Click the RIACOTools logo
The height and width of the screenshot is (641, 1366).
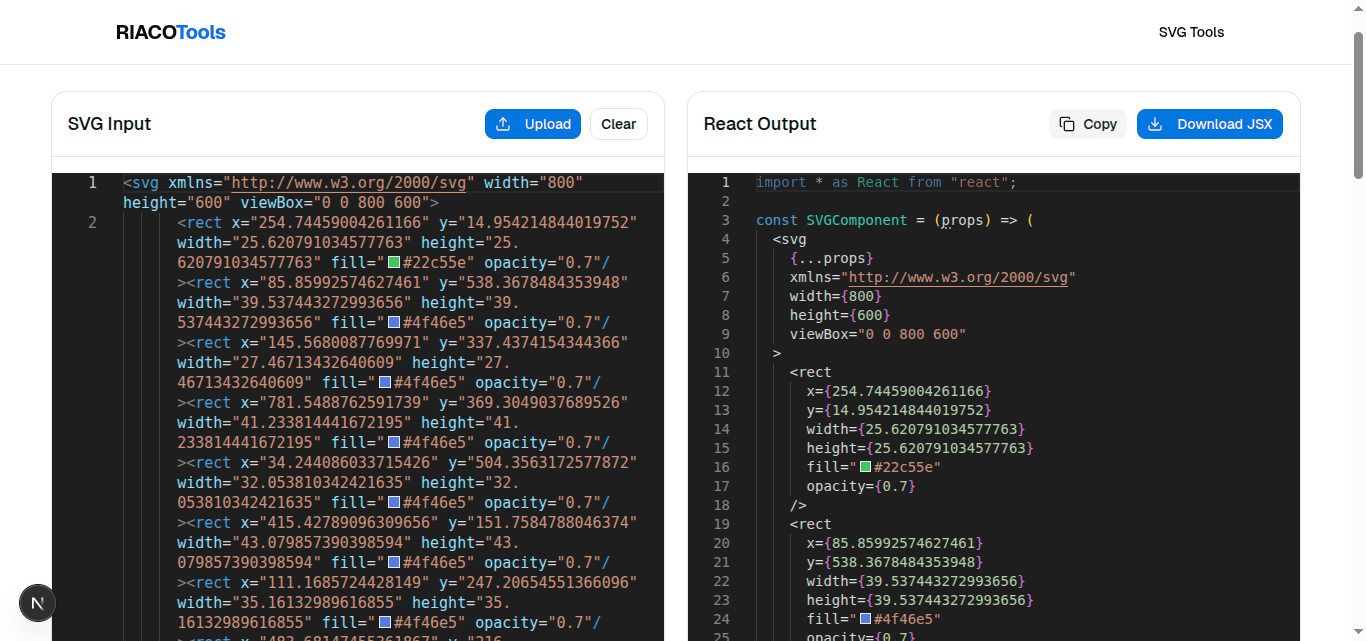click(171, 32)
